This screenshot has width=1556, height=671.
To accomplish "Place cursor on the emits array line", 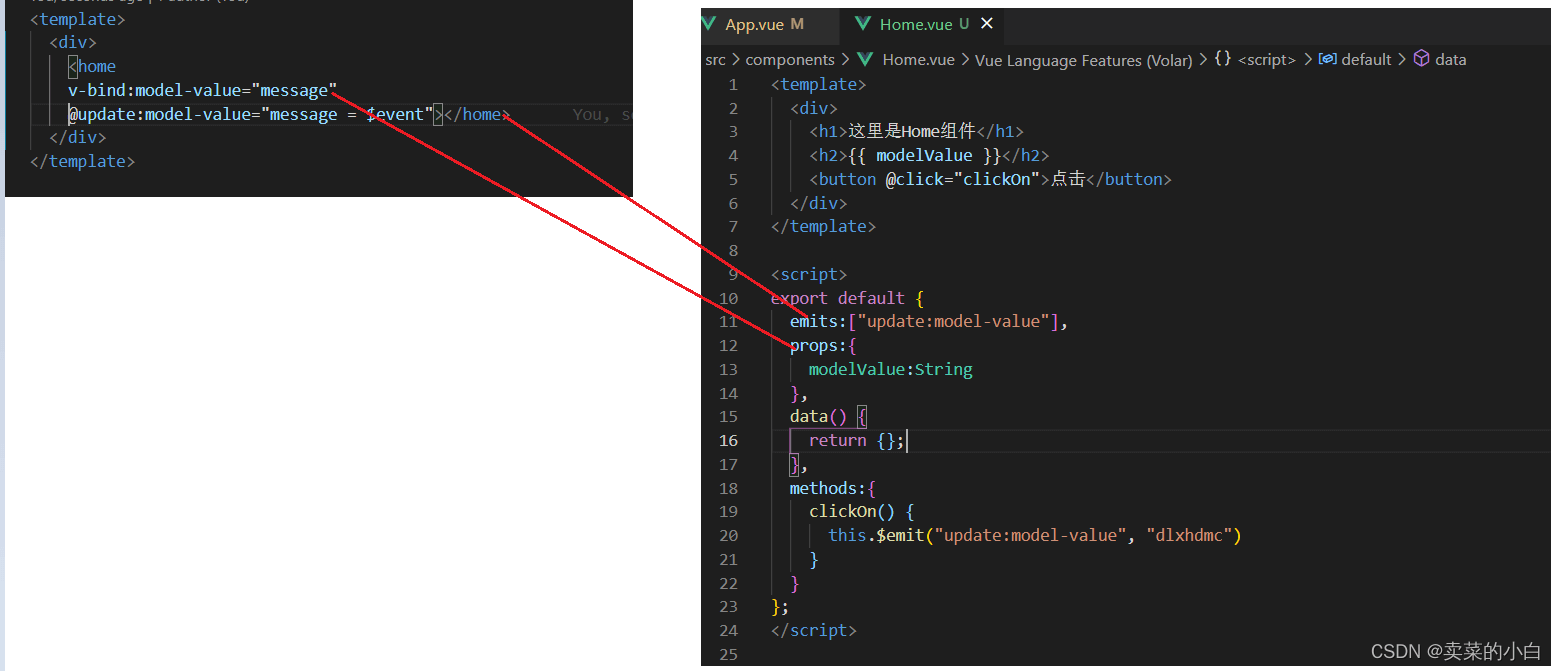I will [x=929, y=321].
